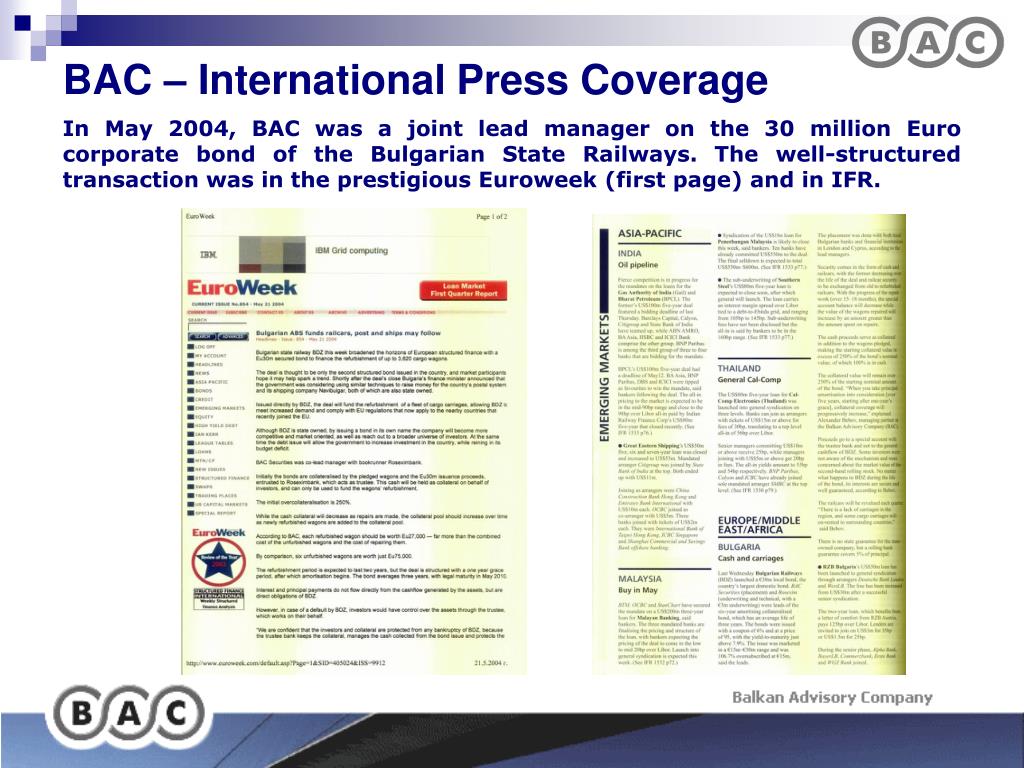Click the euroweek.com URL in page footer
This screenshot has width=1024, height=768.
[285, 662]
